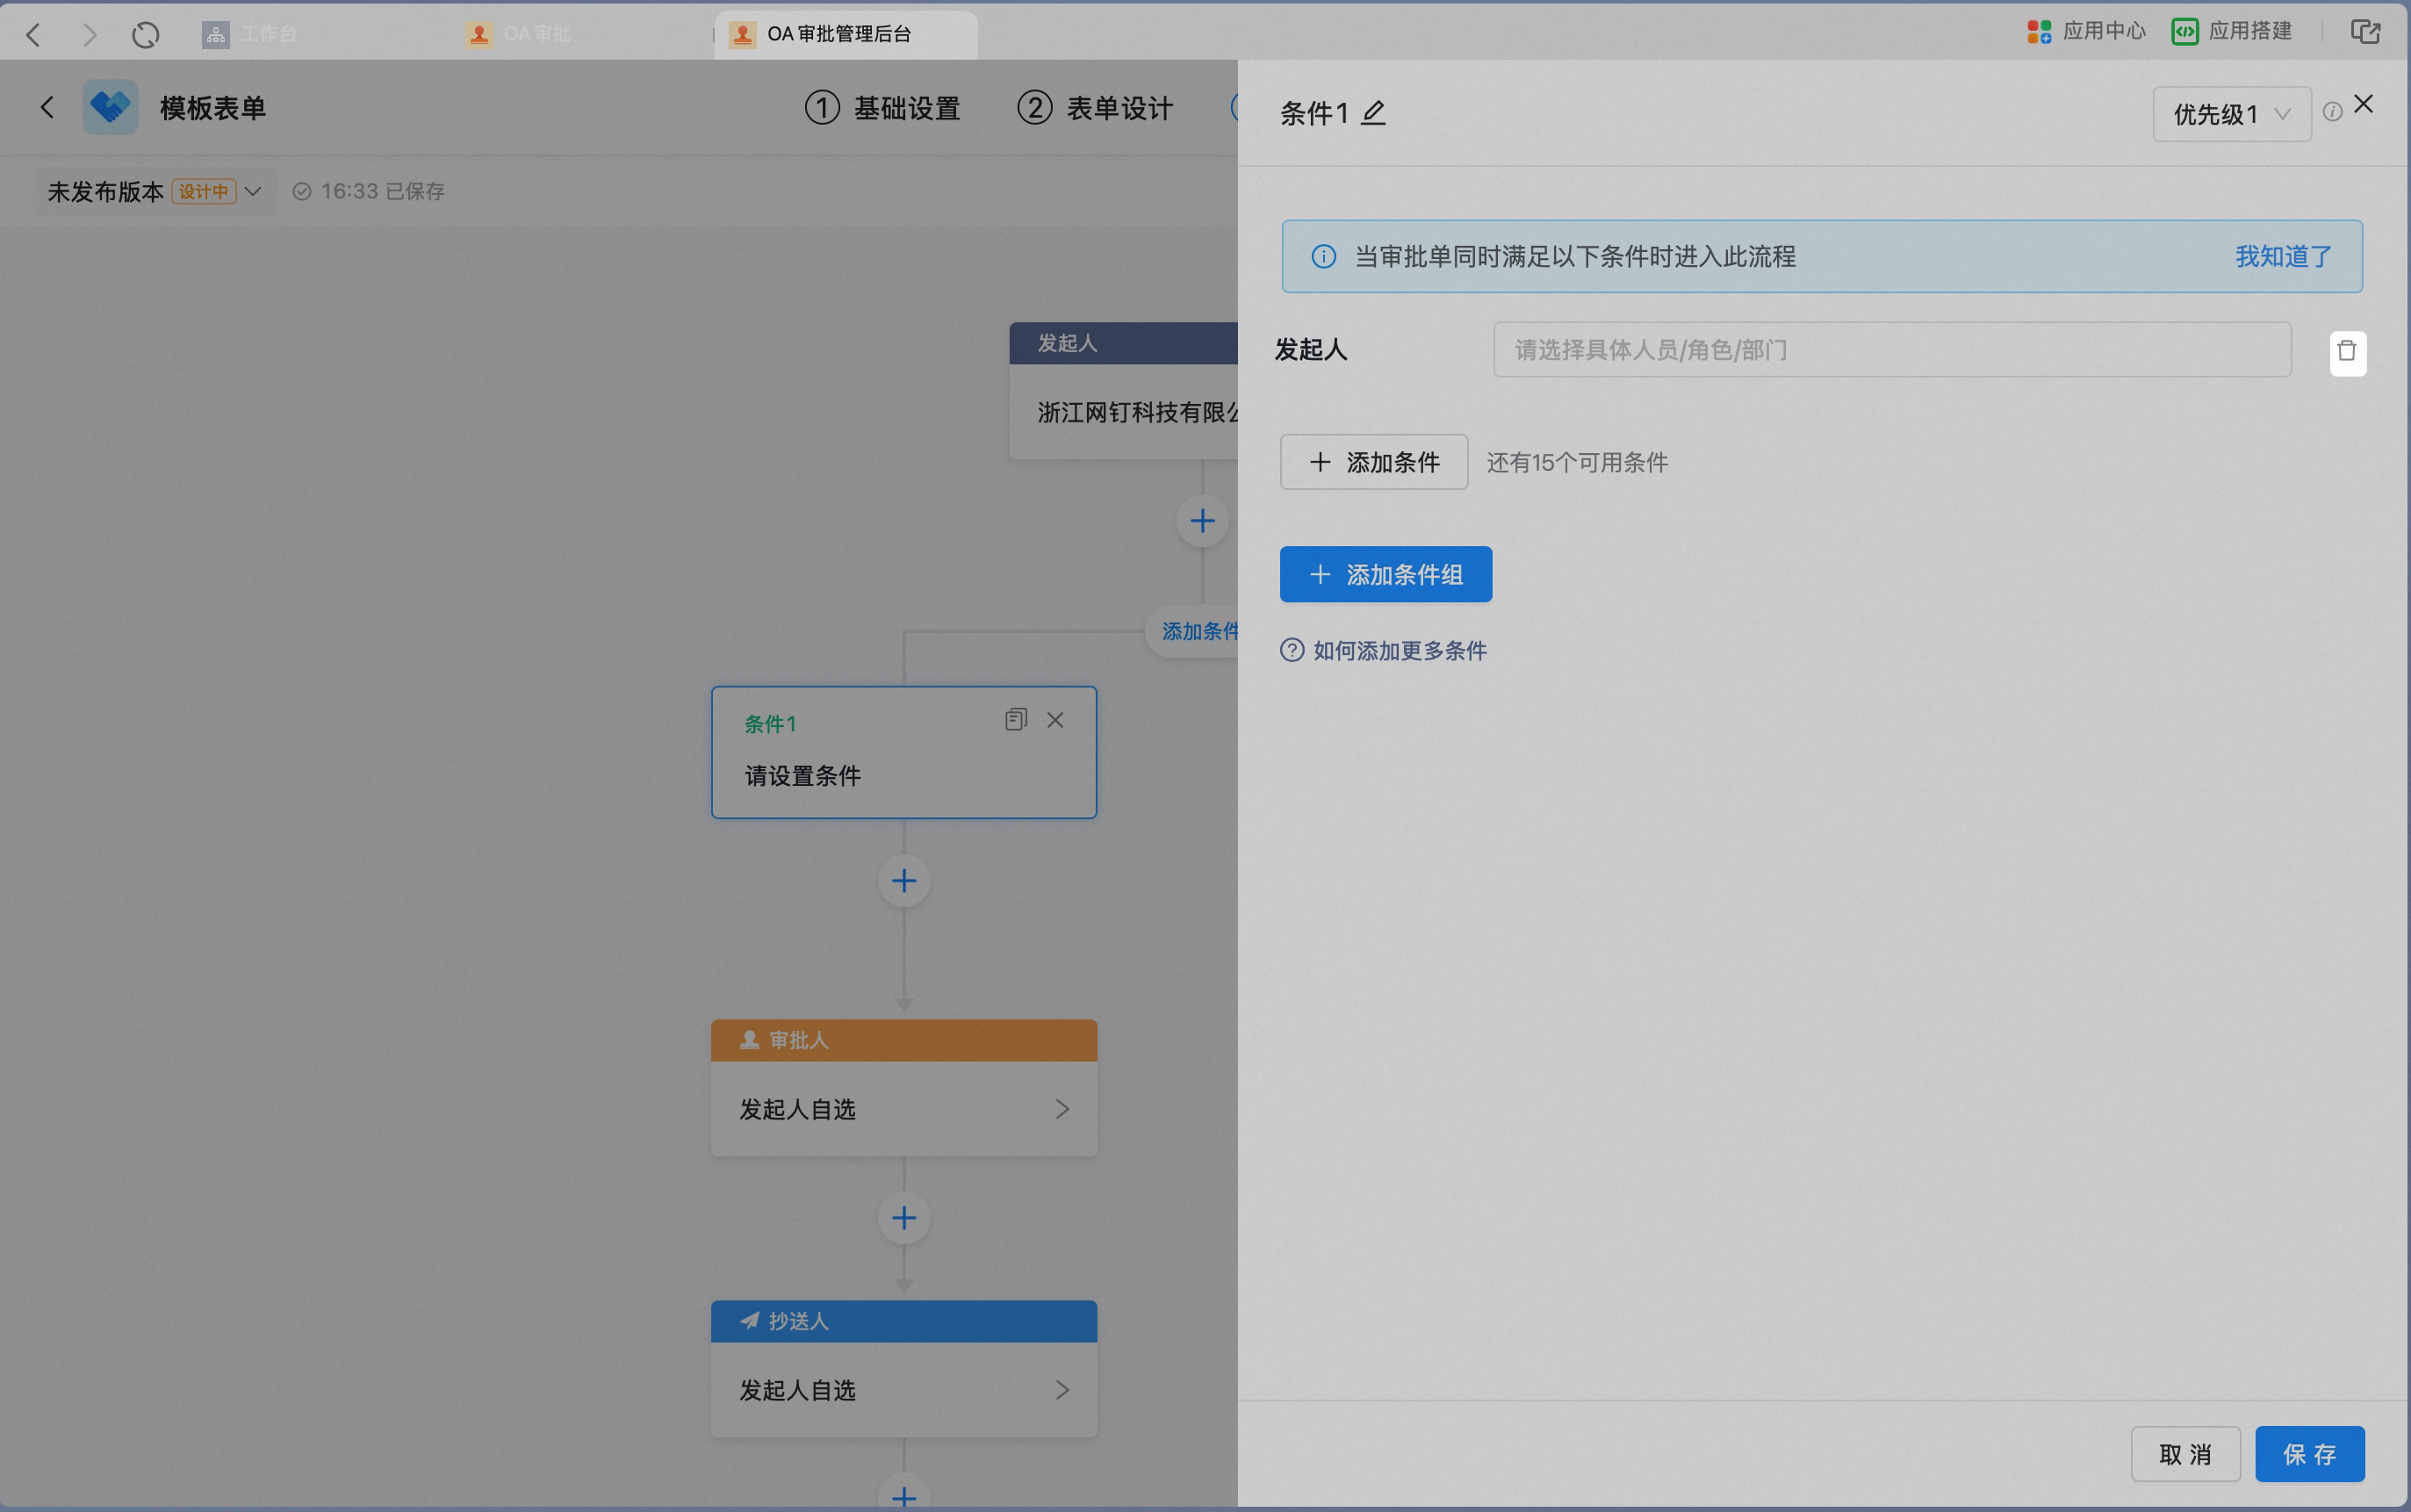Open the 优先级1 priority dropdown

coord(2231,114)
